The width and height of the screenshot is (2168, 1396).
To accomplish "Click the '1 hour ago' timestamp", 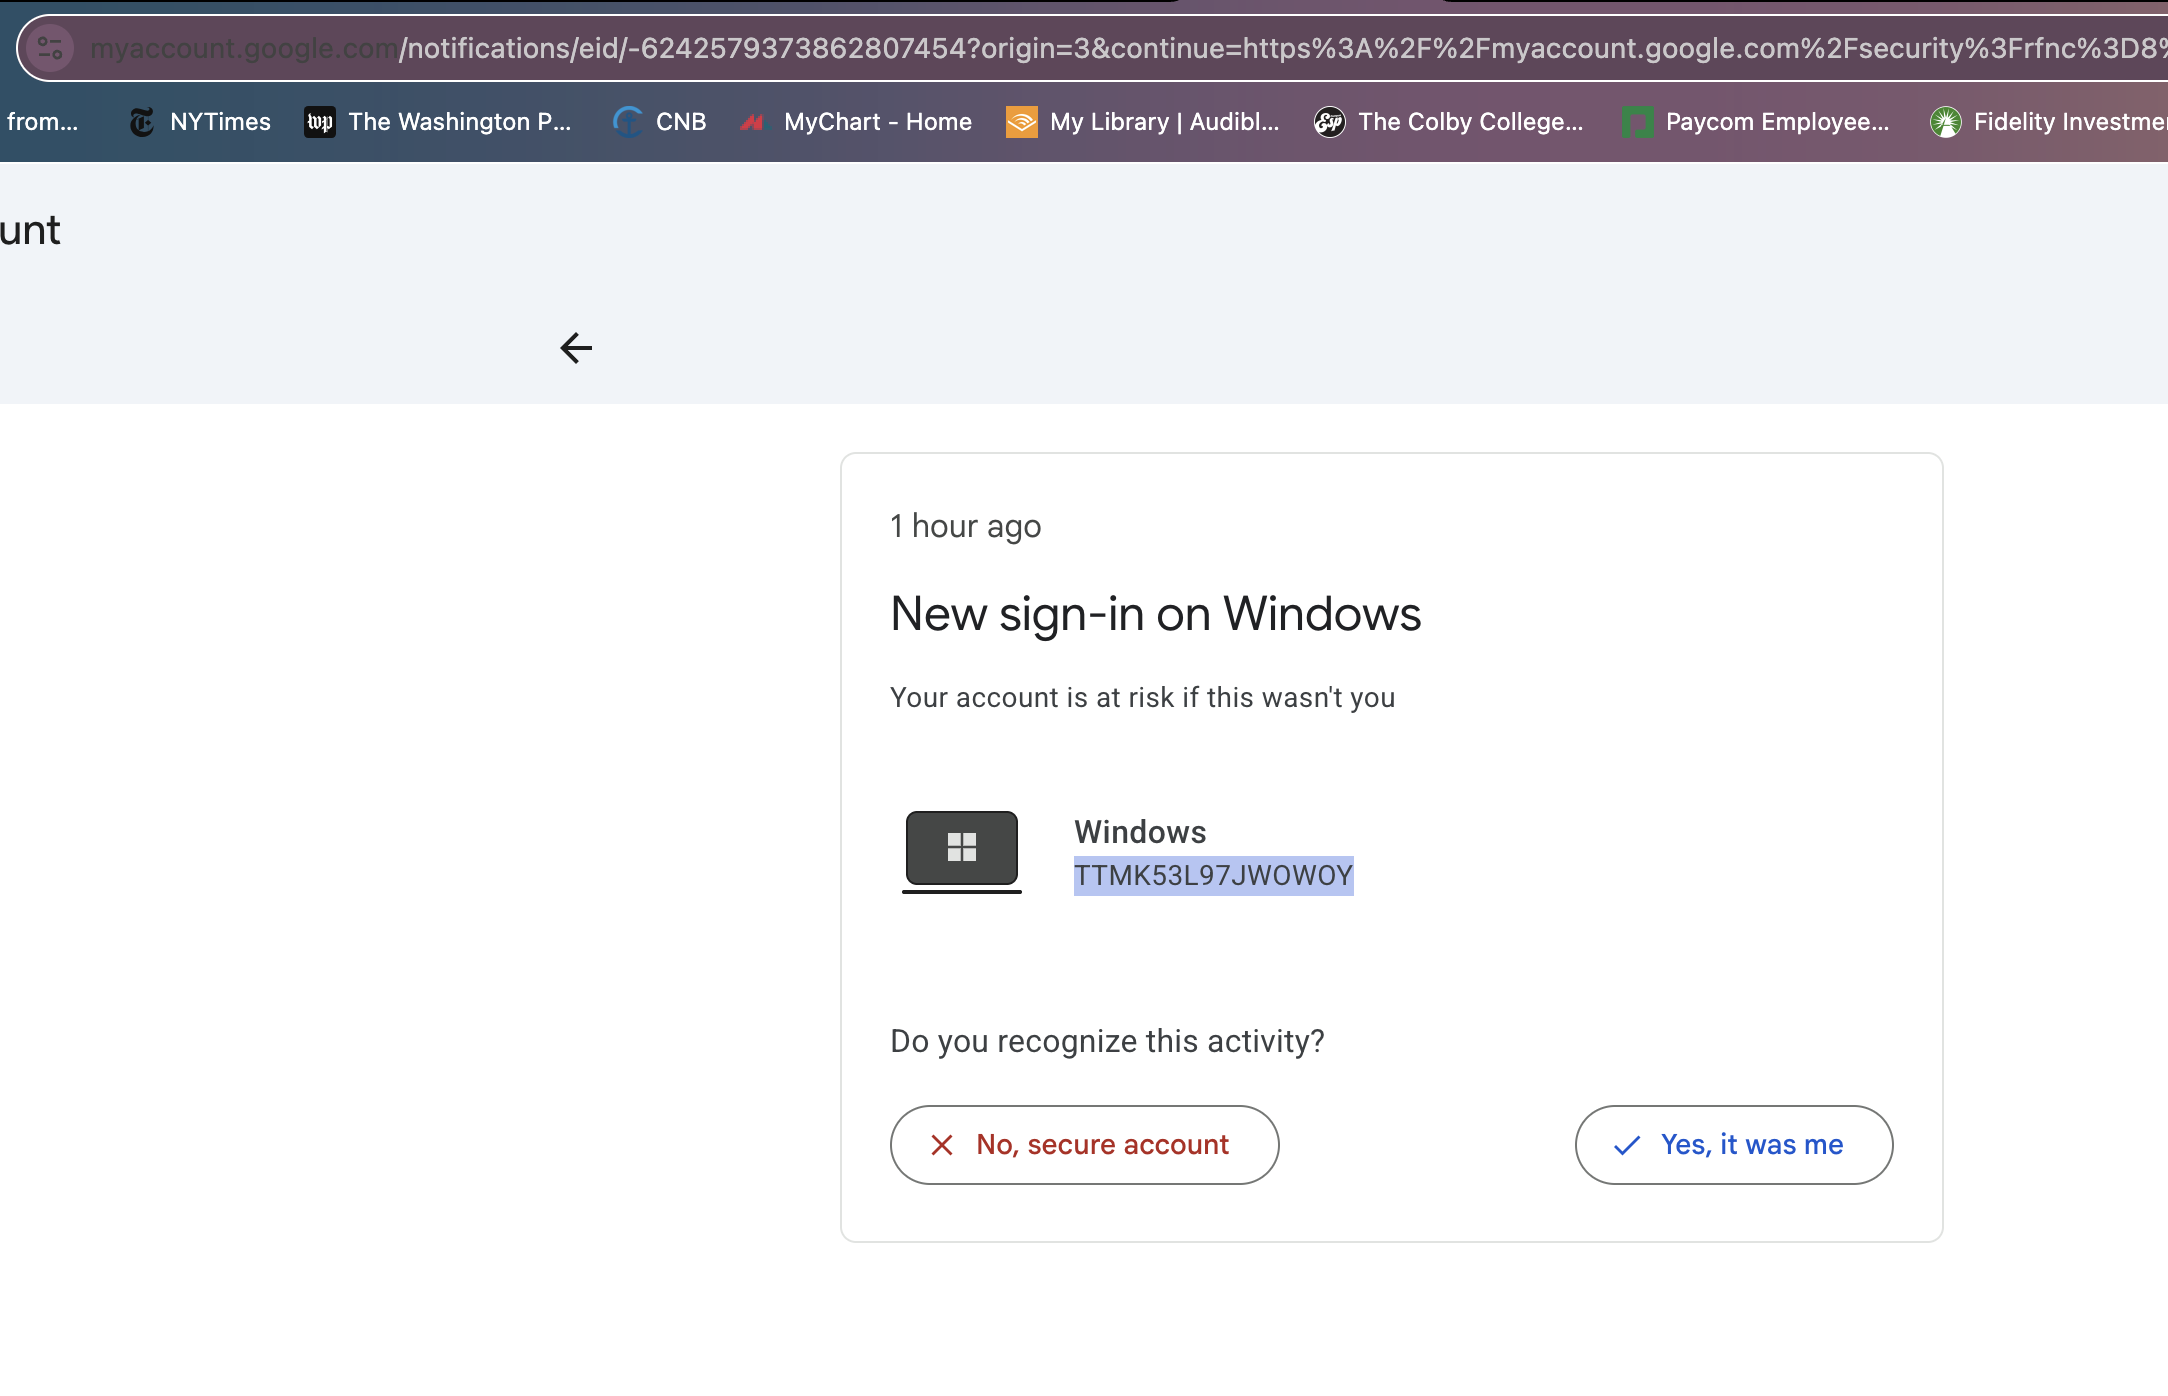I will tap(966, 526).
